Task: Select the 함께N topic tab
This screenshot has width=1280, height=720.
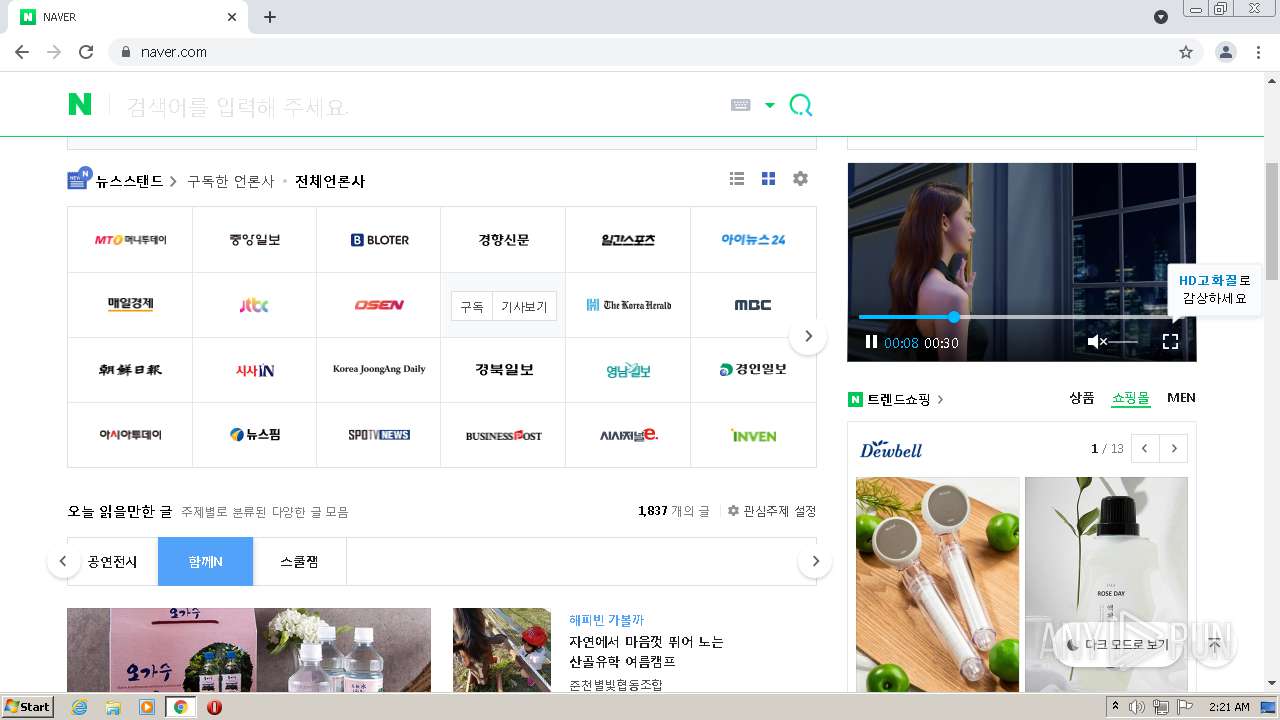Action: (x=205, y=562)
